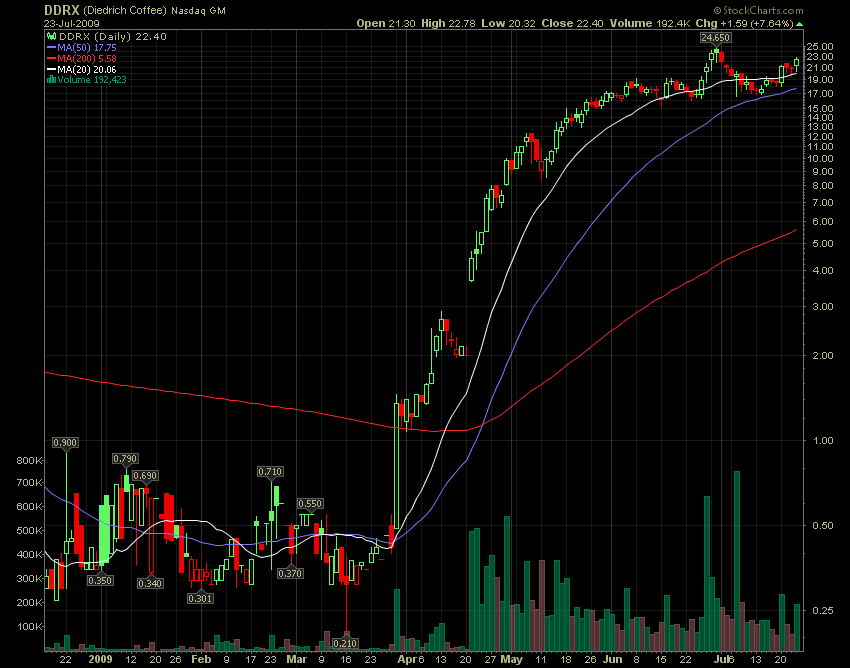Click the 1.00 price axis label

point(823,441)
